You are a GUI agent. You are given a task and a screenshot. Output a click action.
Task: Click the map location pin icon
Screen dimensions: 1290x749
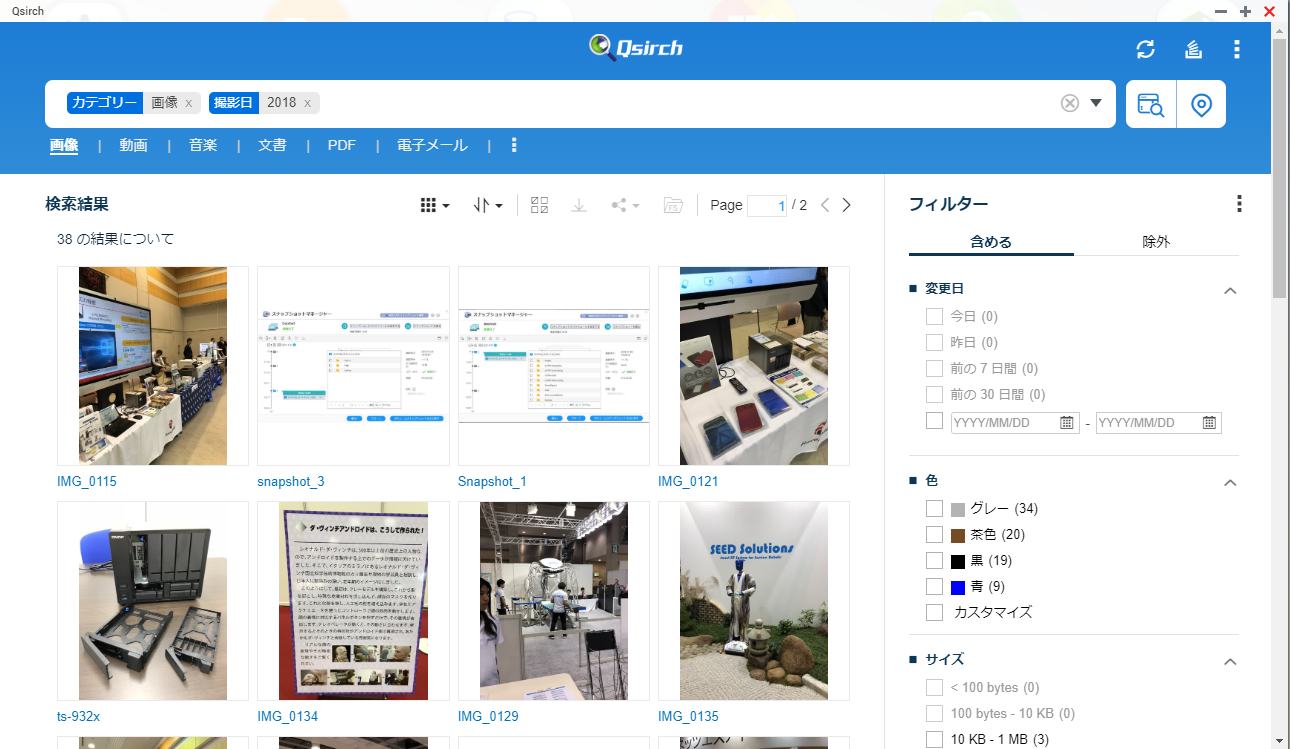coord(1201,104)
